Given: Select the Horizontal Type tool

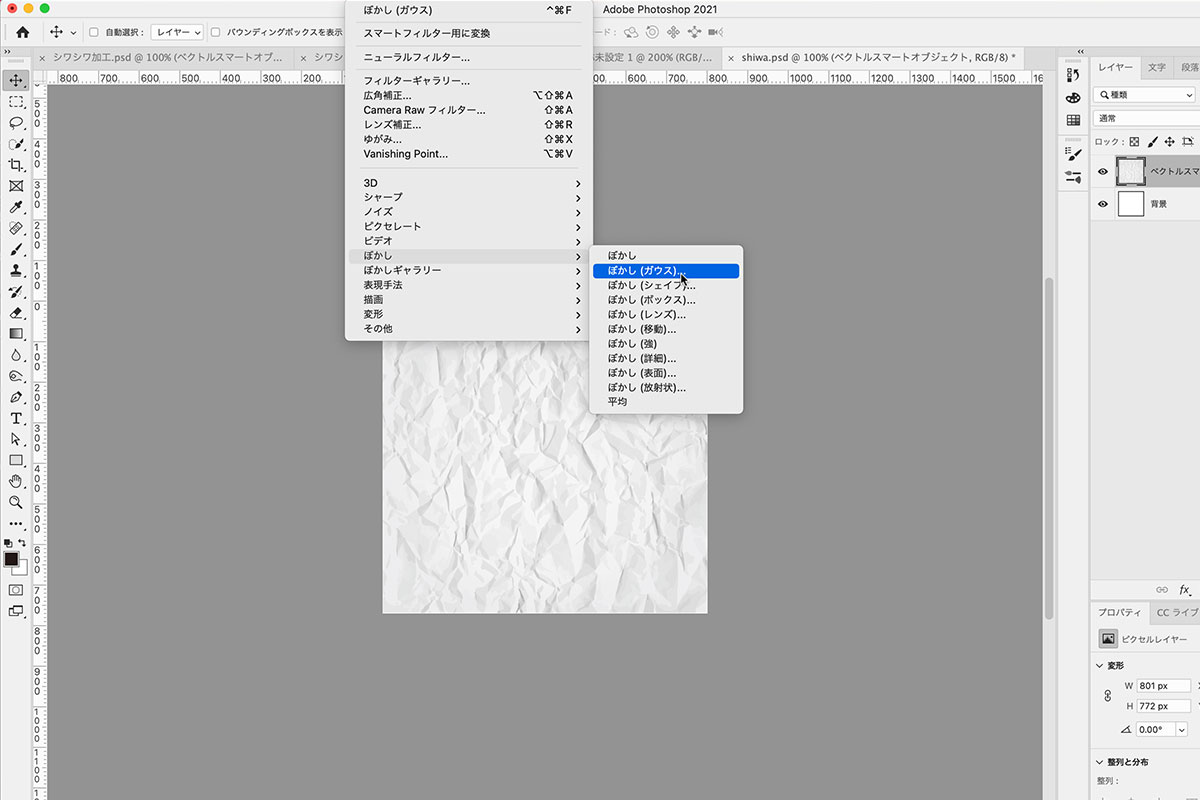Looking at the screenshot, I should coord(16,418).
